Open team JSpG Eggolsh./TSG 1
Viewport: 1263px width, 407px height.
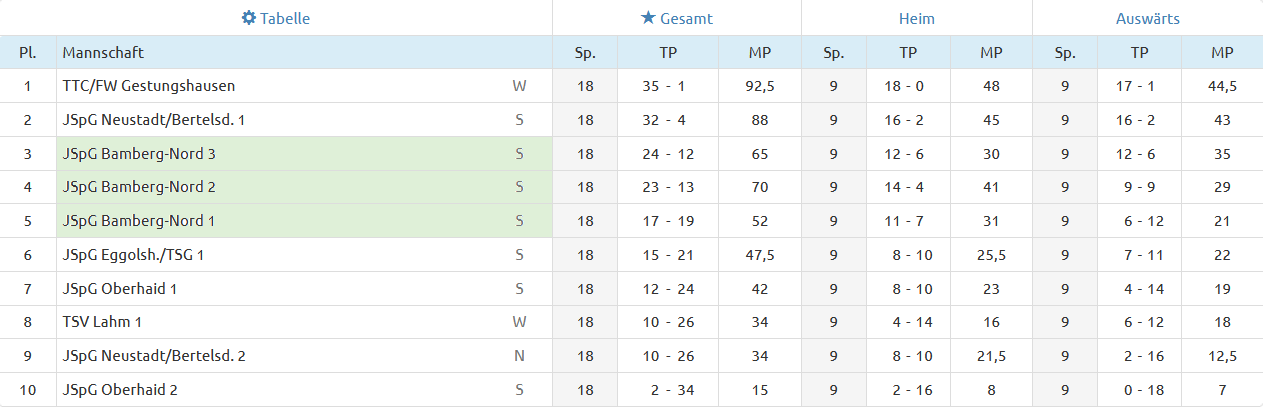coord(134,255)
